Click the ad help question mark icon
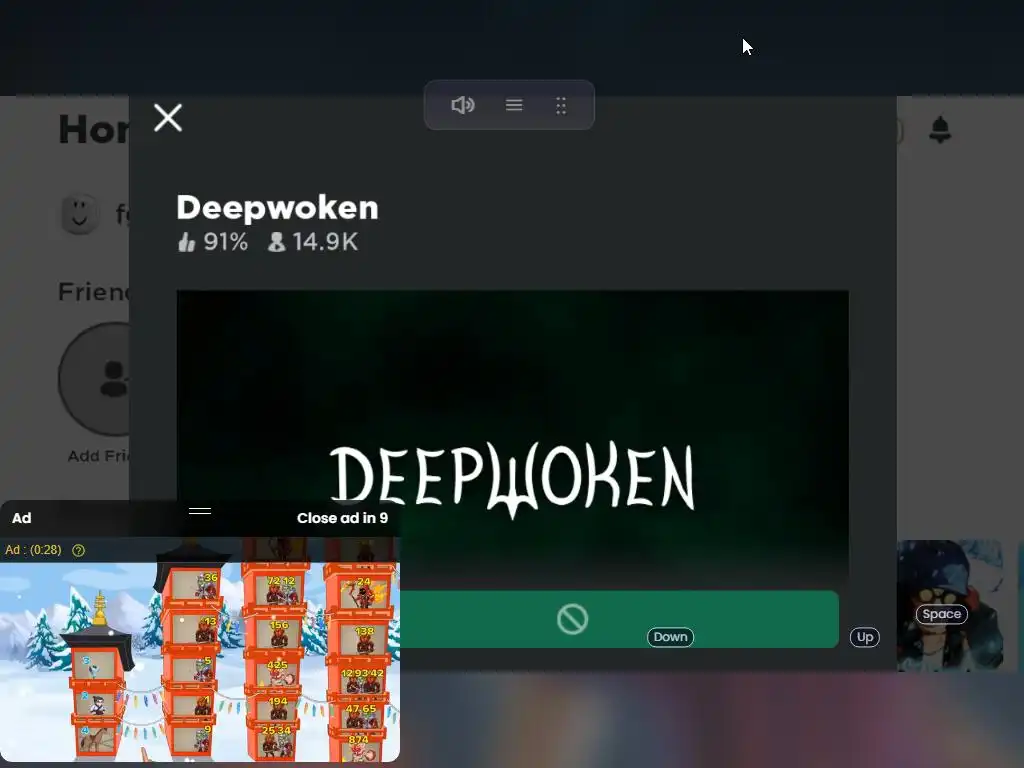This screenshot has height=768, width=1024. (x=78, y=551)
